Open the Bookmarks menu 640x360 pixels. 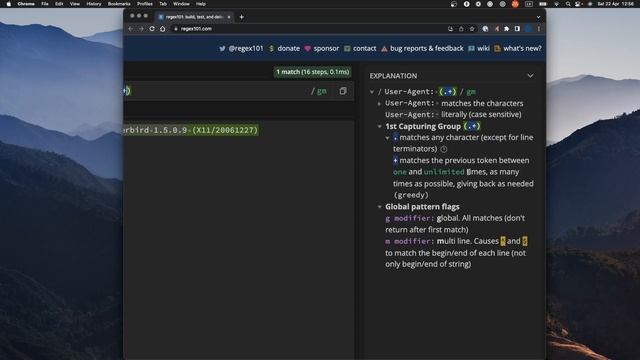119,4
